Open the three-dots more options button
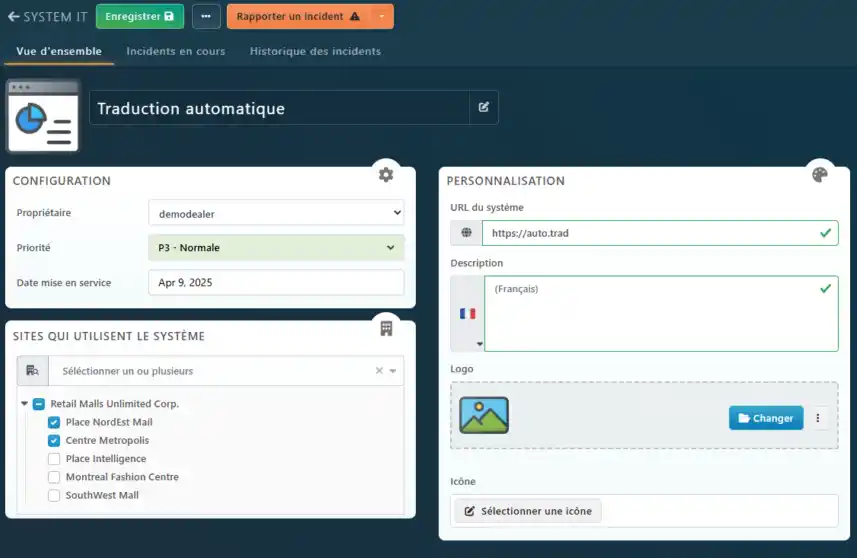 click(206, 16)
